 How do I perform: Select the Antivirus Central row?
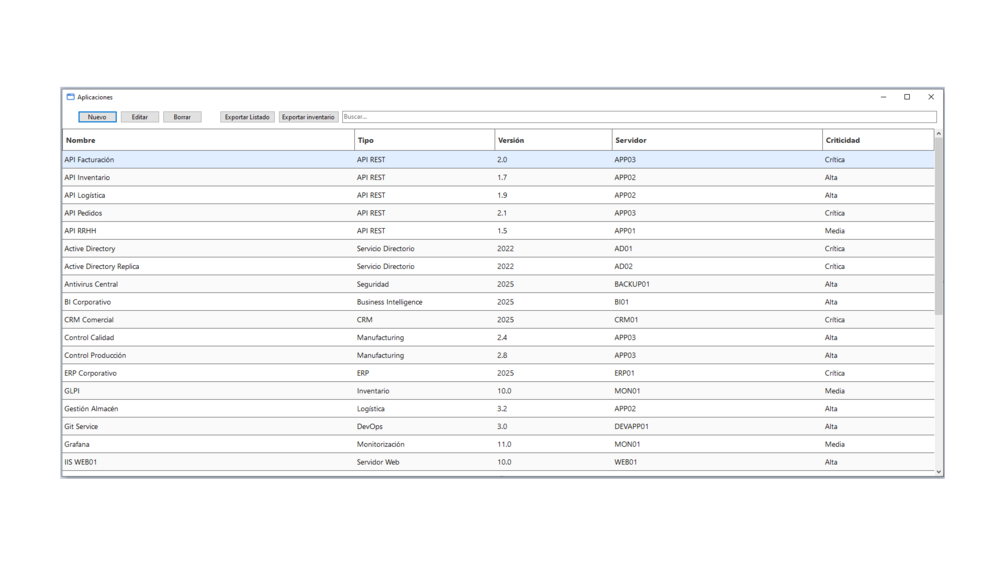tap(498, 284)
